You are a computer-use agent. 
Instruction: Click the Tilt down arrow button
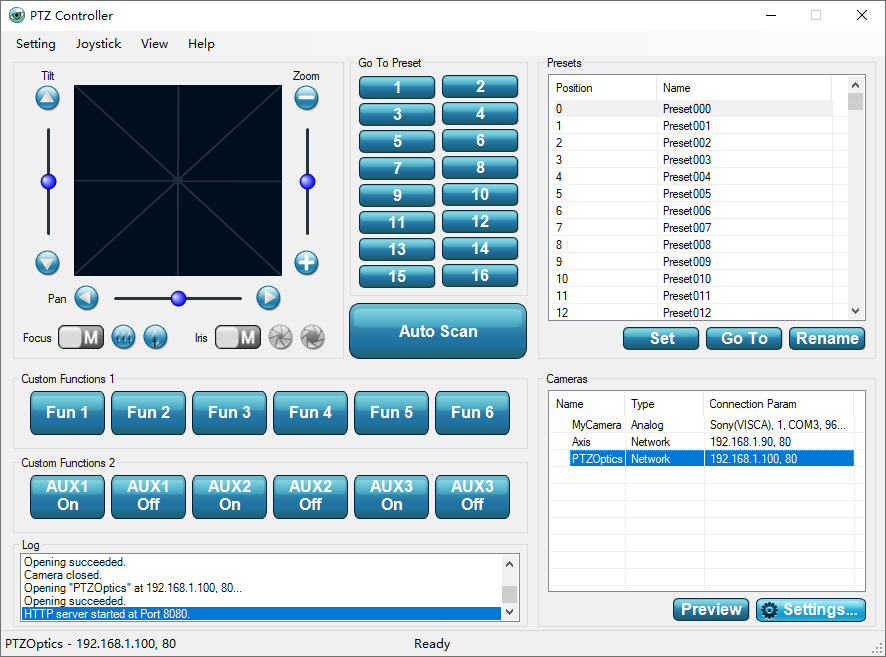click(47, 263)
